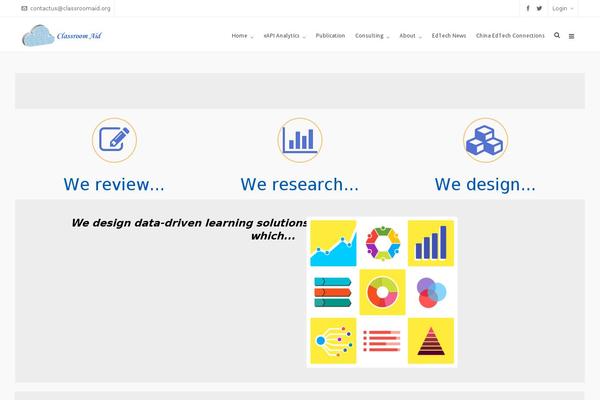Expand the Login dropdown
This screenshot has height=400, width=600.
(562, 8)
